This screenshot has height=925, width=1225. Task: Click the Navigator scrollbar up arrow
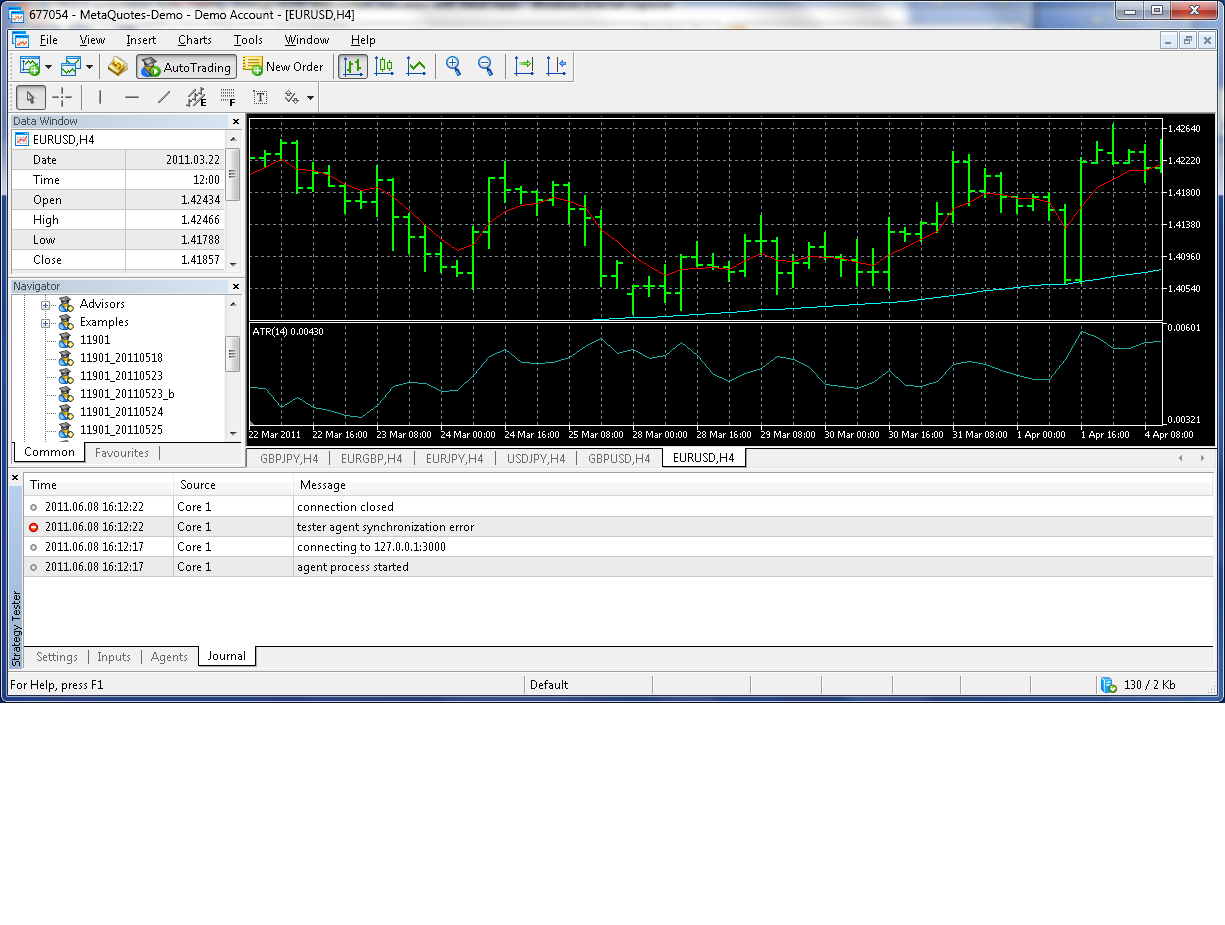[x=234, y=302]
